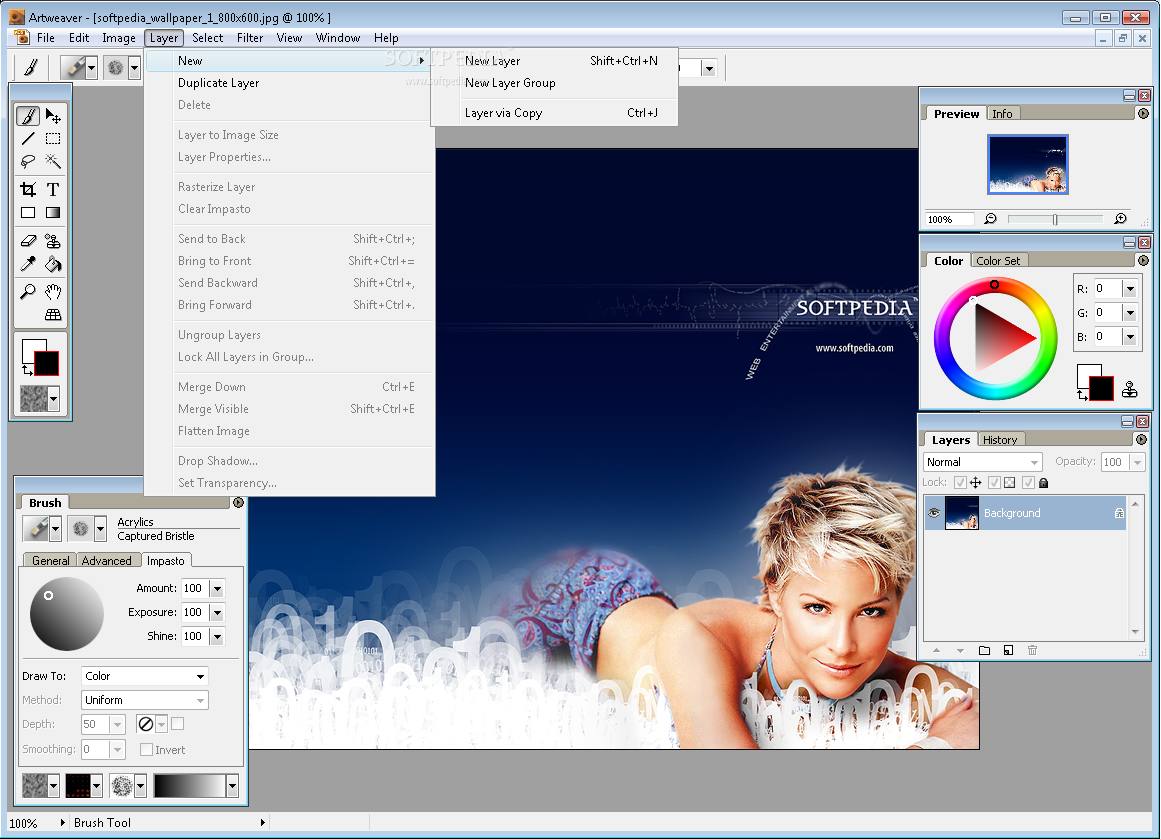1161x839 pixels.
Task: Select the Move tool in toolbox
Action: (x=53, y=116)
